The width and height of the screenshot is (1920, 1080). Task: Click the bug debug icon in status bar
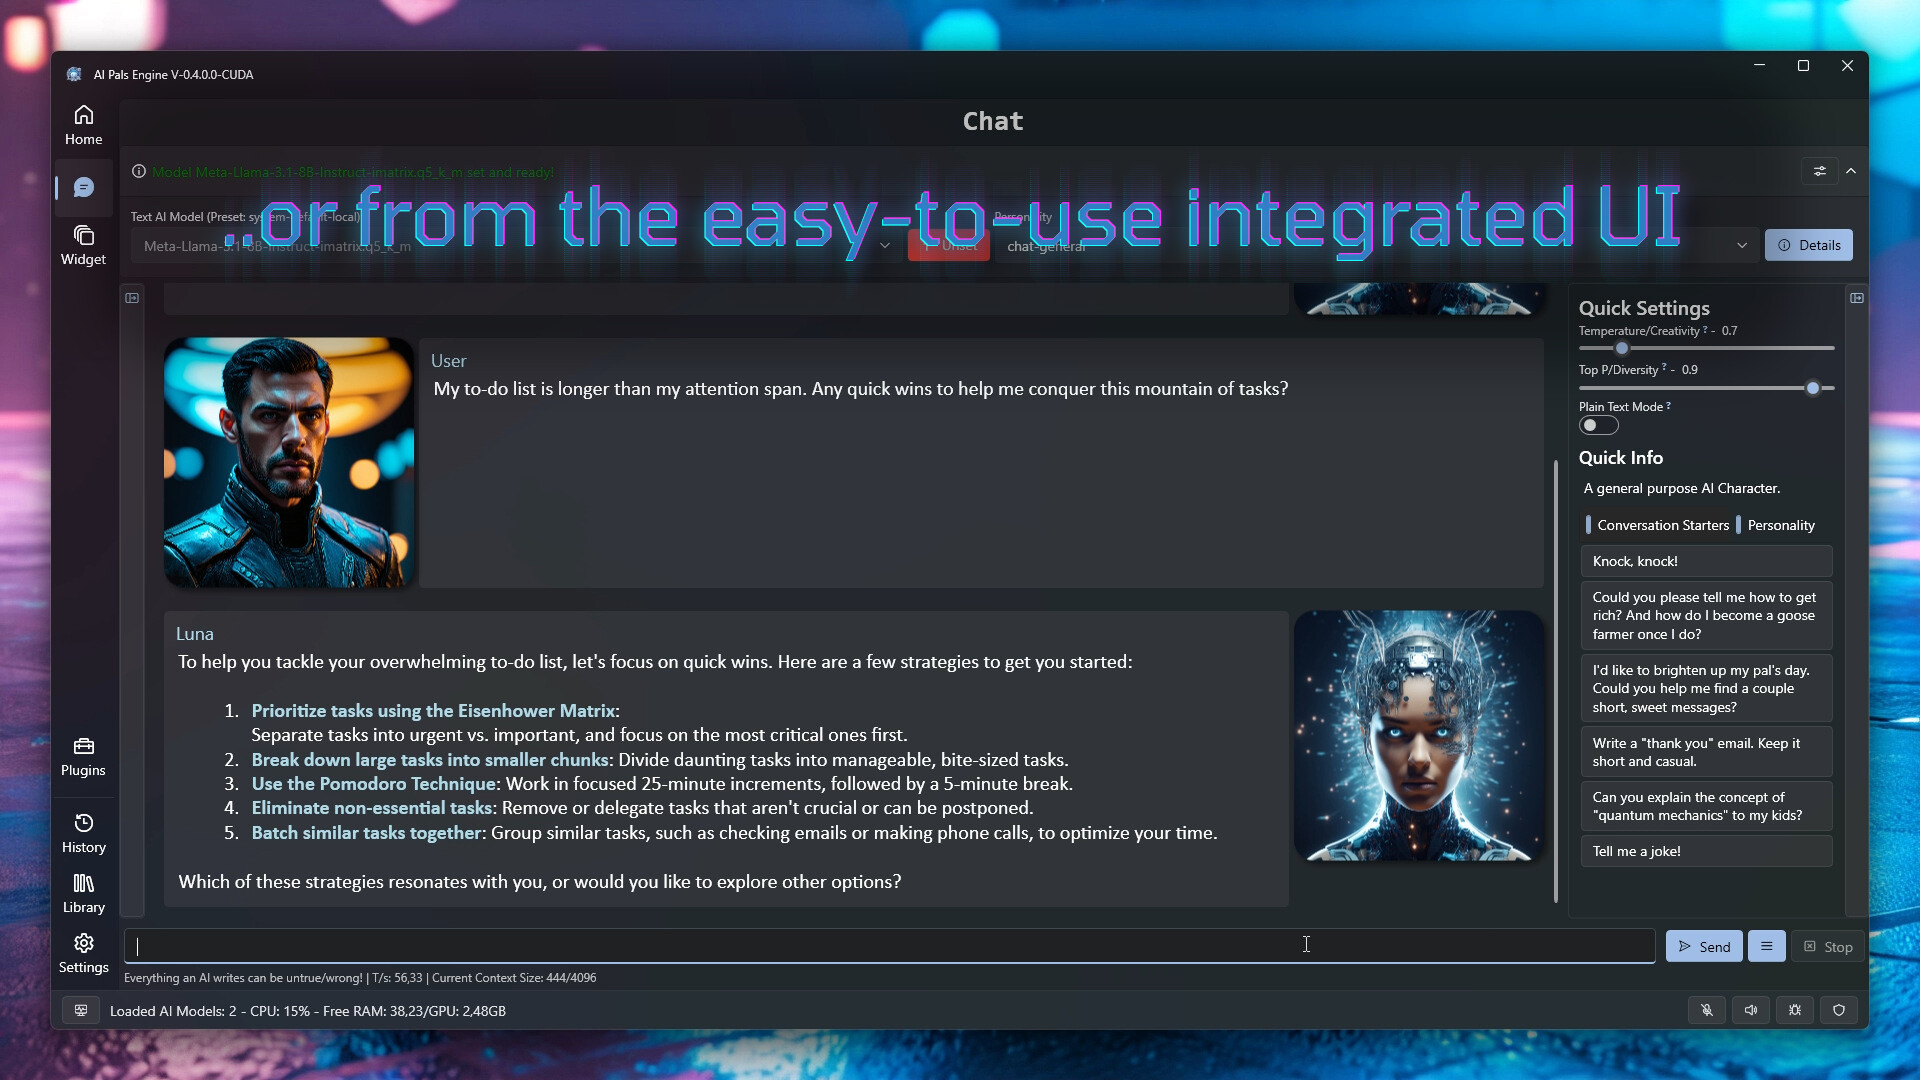(x=1795, y=1010)
